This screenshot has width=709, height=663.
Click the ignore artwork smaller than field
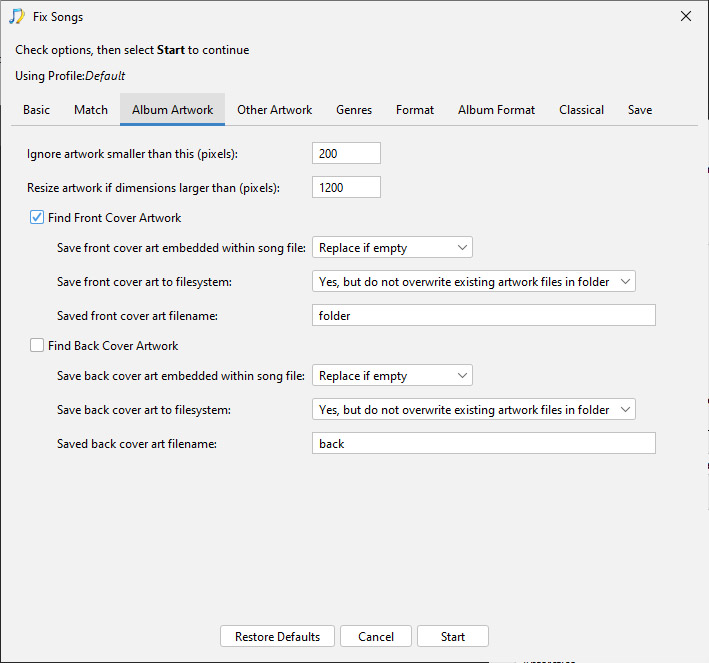346,153
